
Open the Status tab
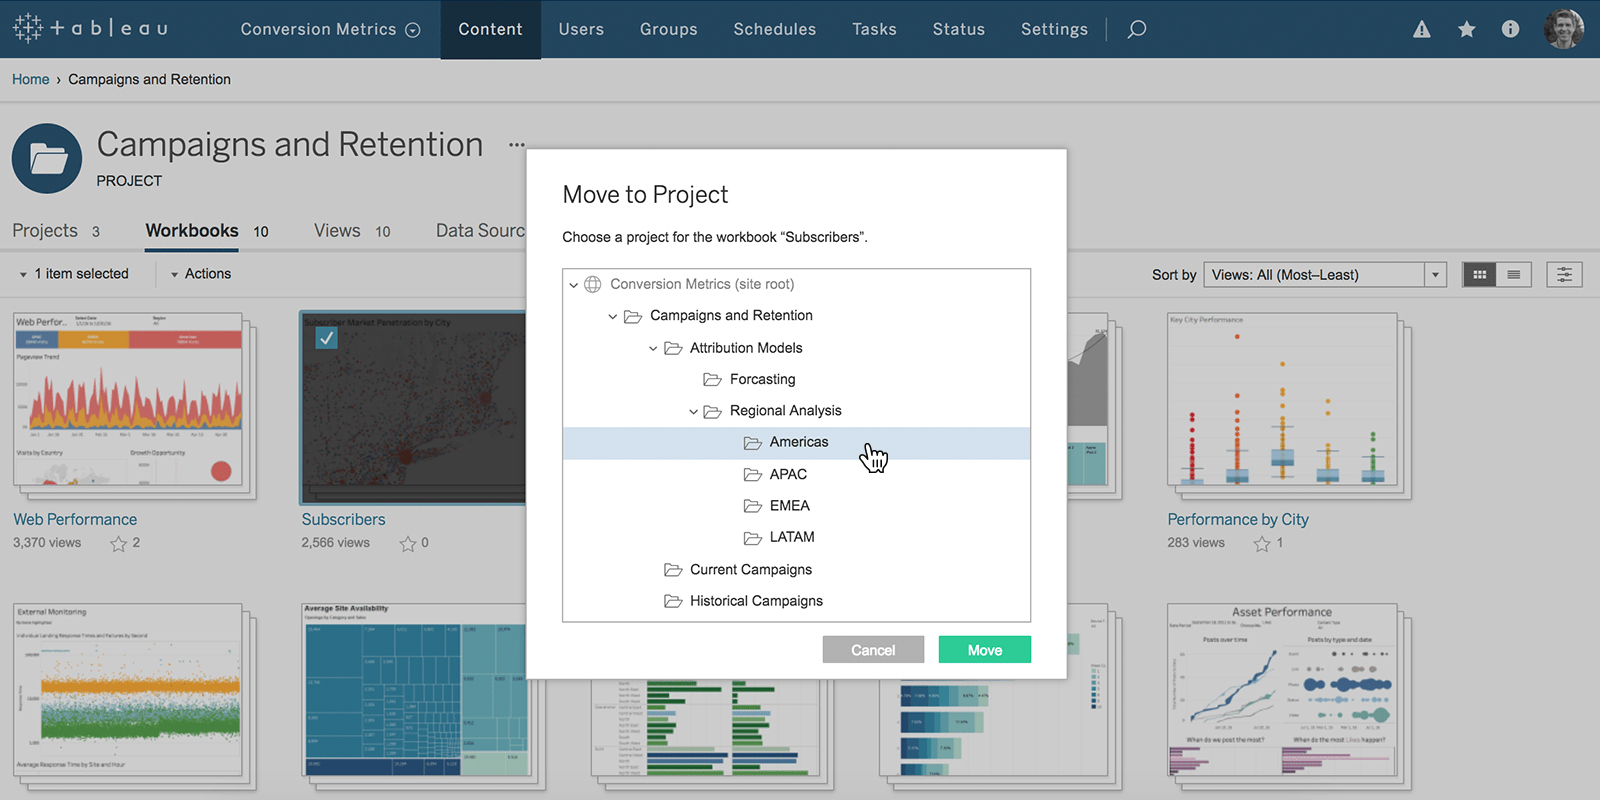959,29
